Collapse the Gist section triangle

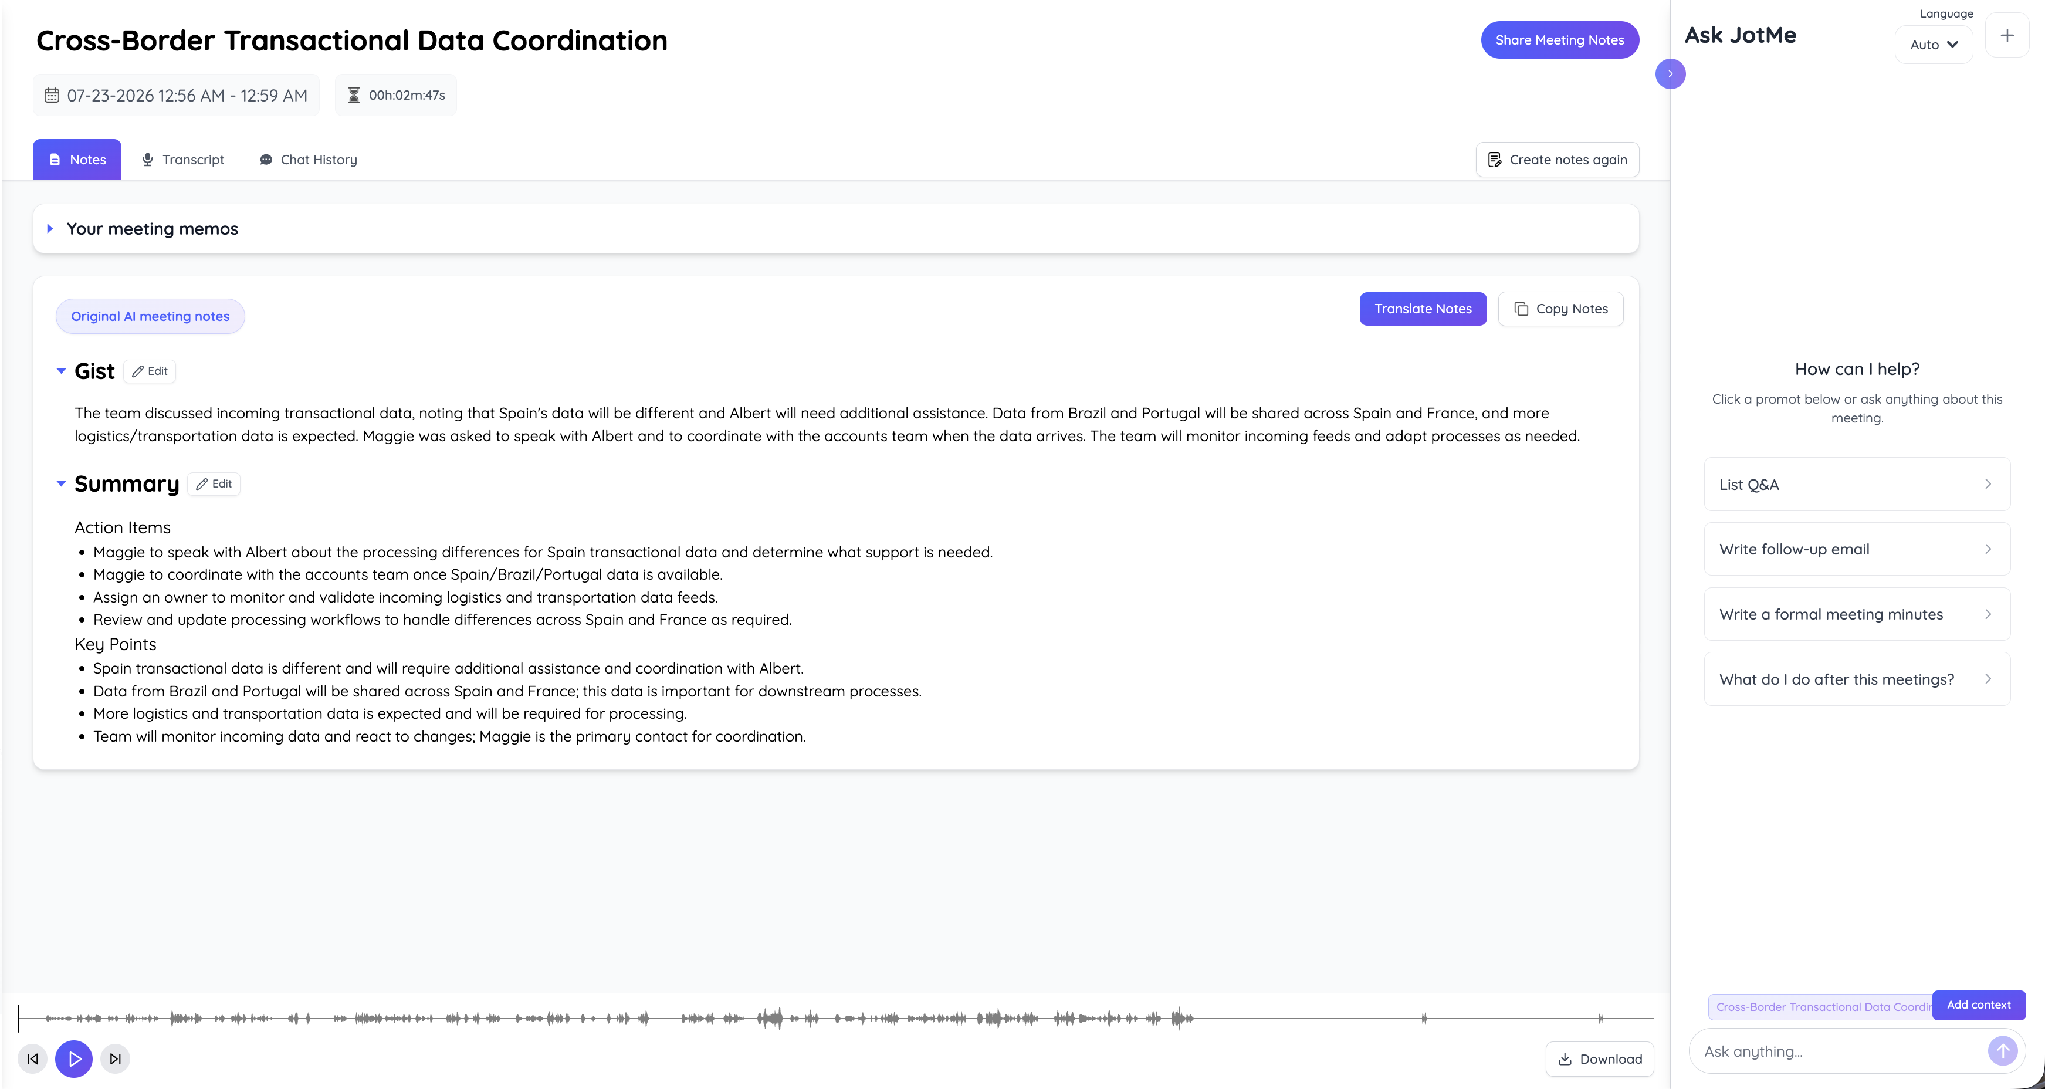pos(61,371)
